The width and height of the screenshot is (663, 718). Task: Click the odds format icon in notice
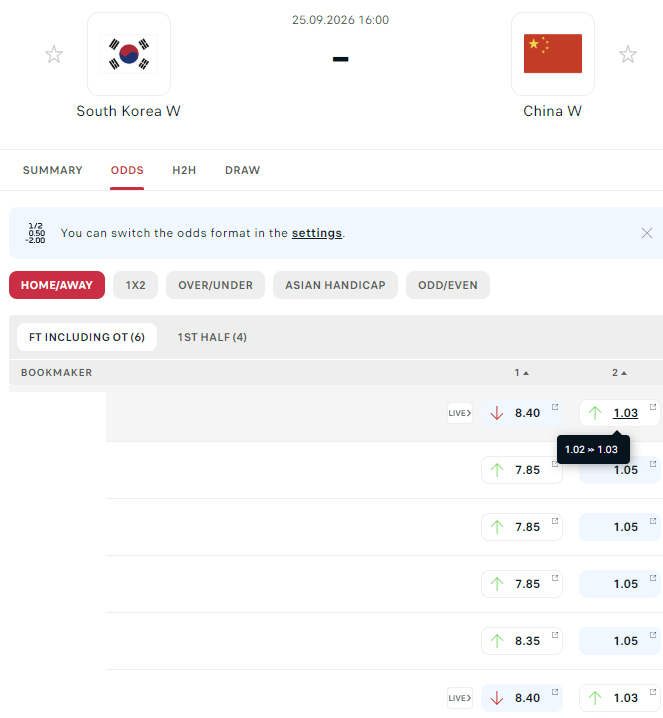coord(36,233)
